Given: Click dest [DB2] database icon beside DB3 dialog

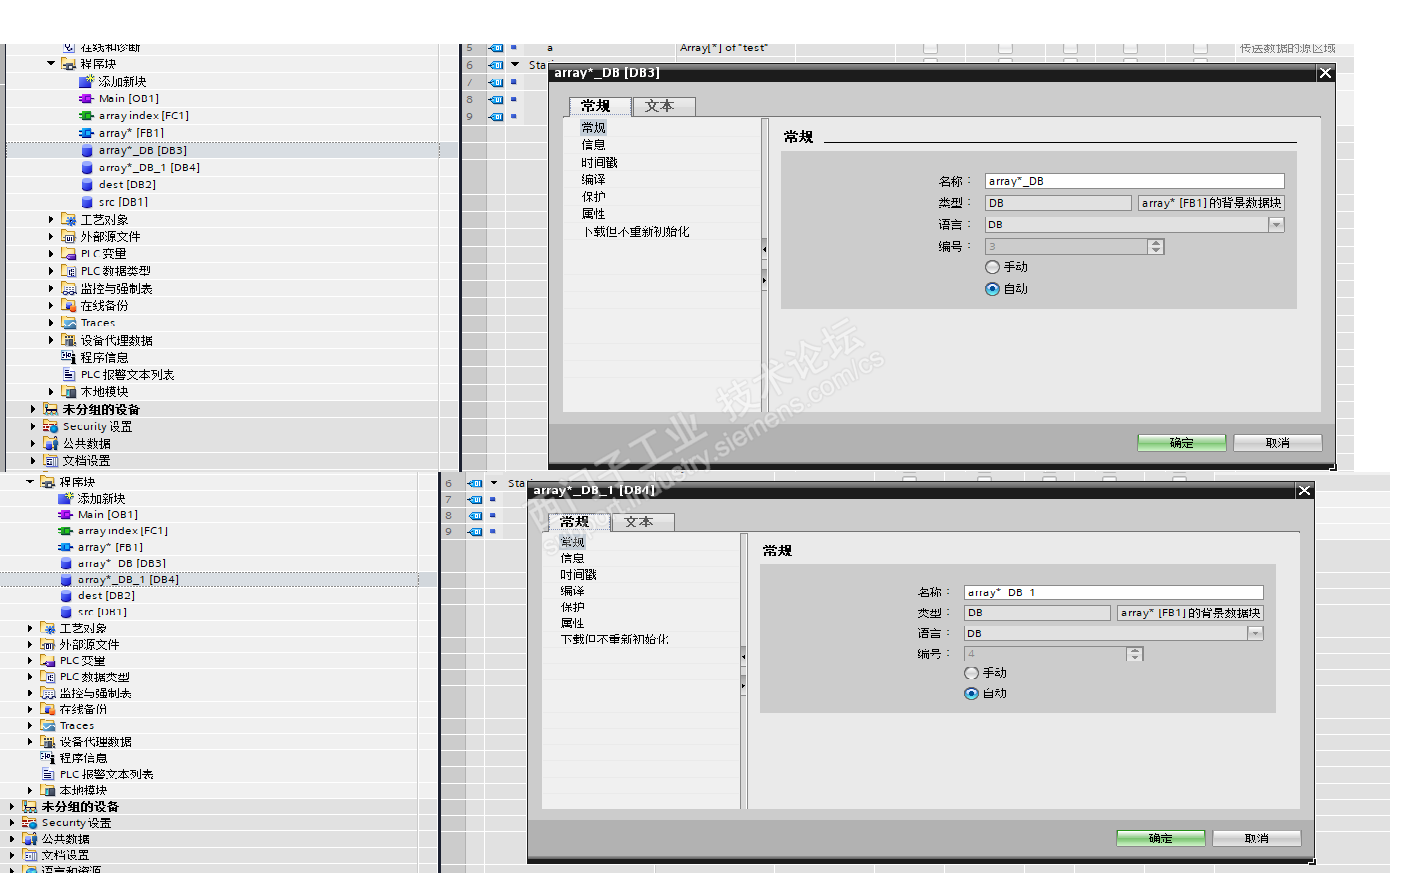Looking at the screenshot, I should click(87, 184).
